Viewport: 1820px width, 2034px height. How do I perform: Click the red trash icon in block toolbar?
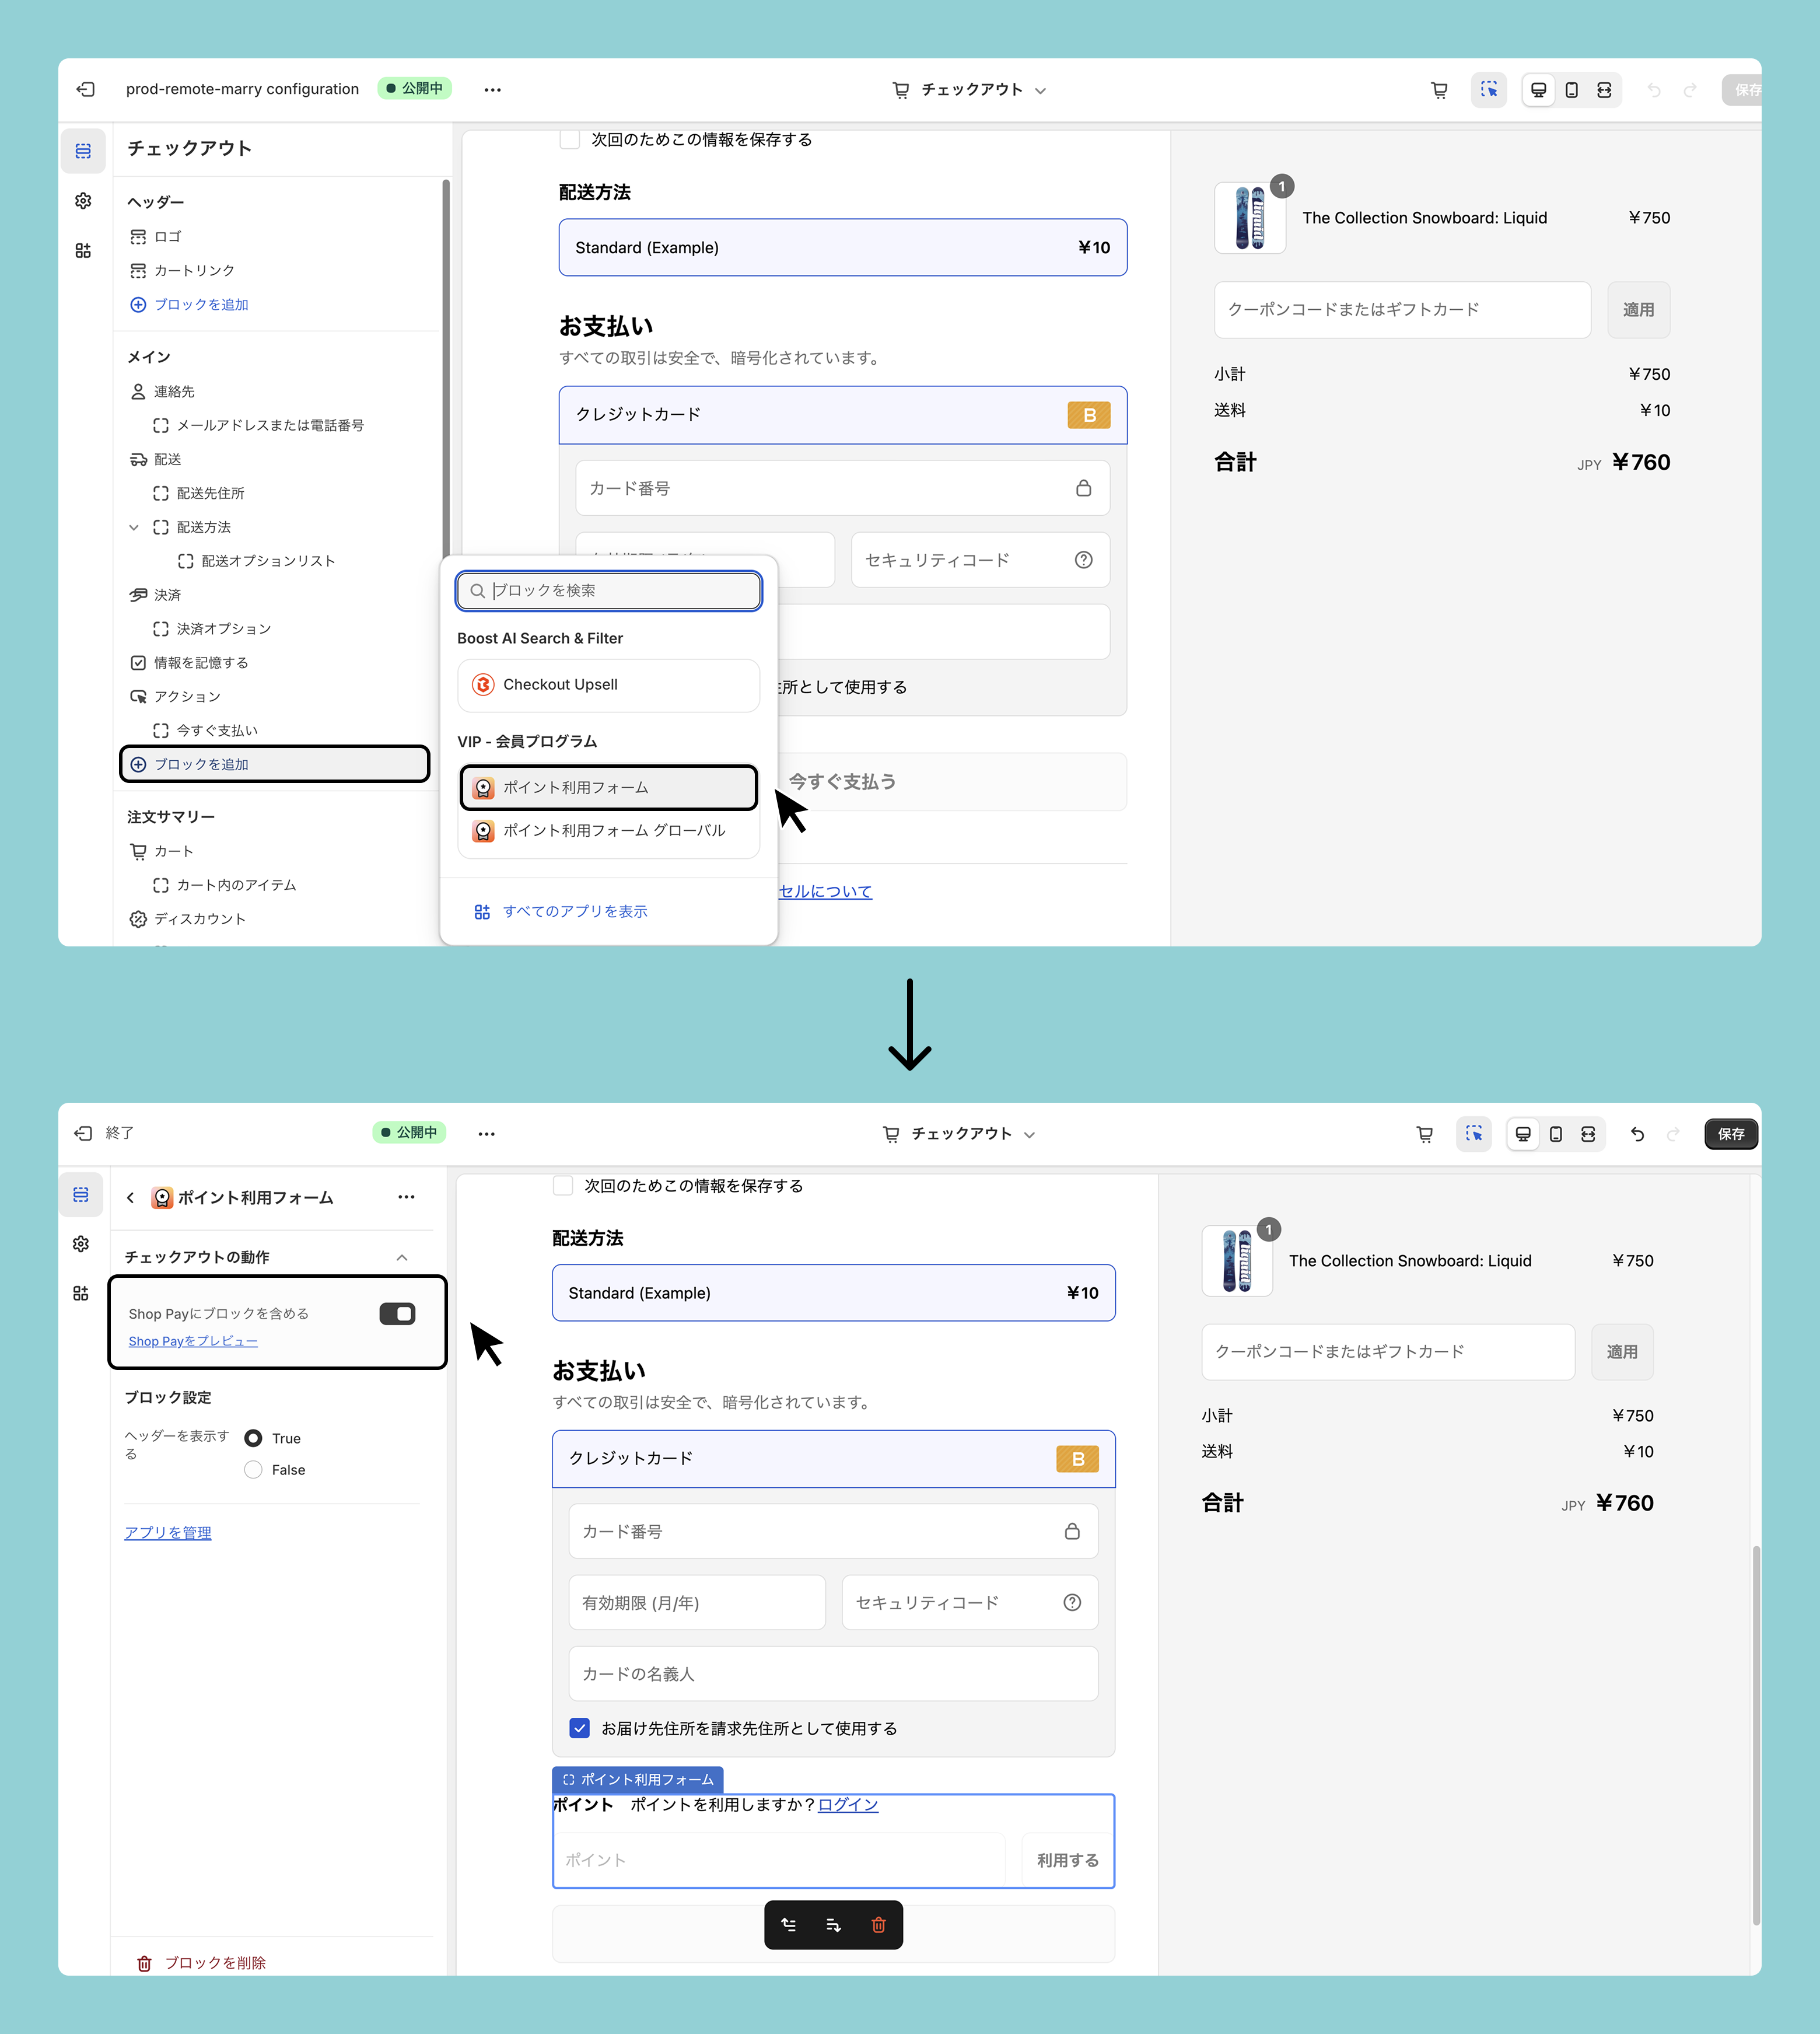coord(878,1925)
